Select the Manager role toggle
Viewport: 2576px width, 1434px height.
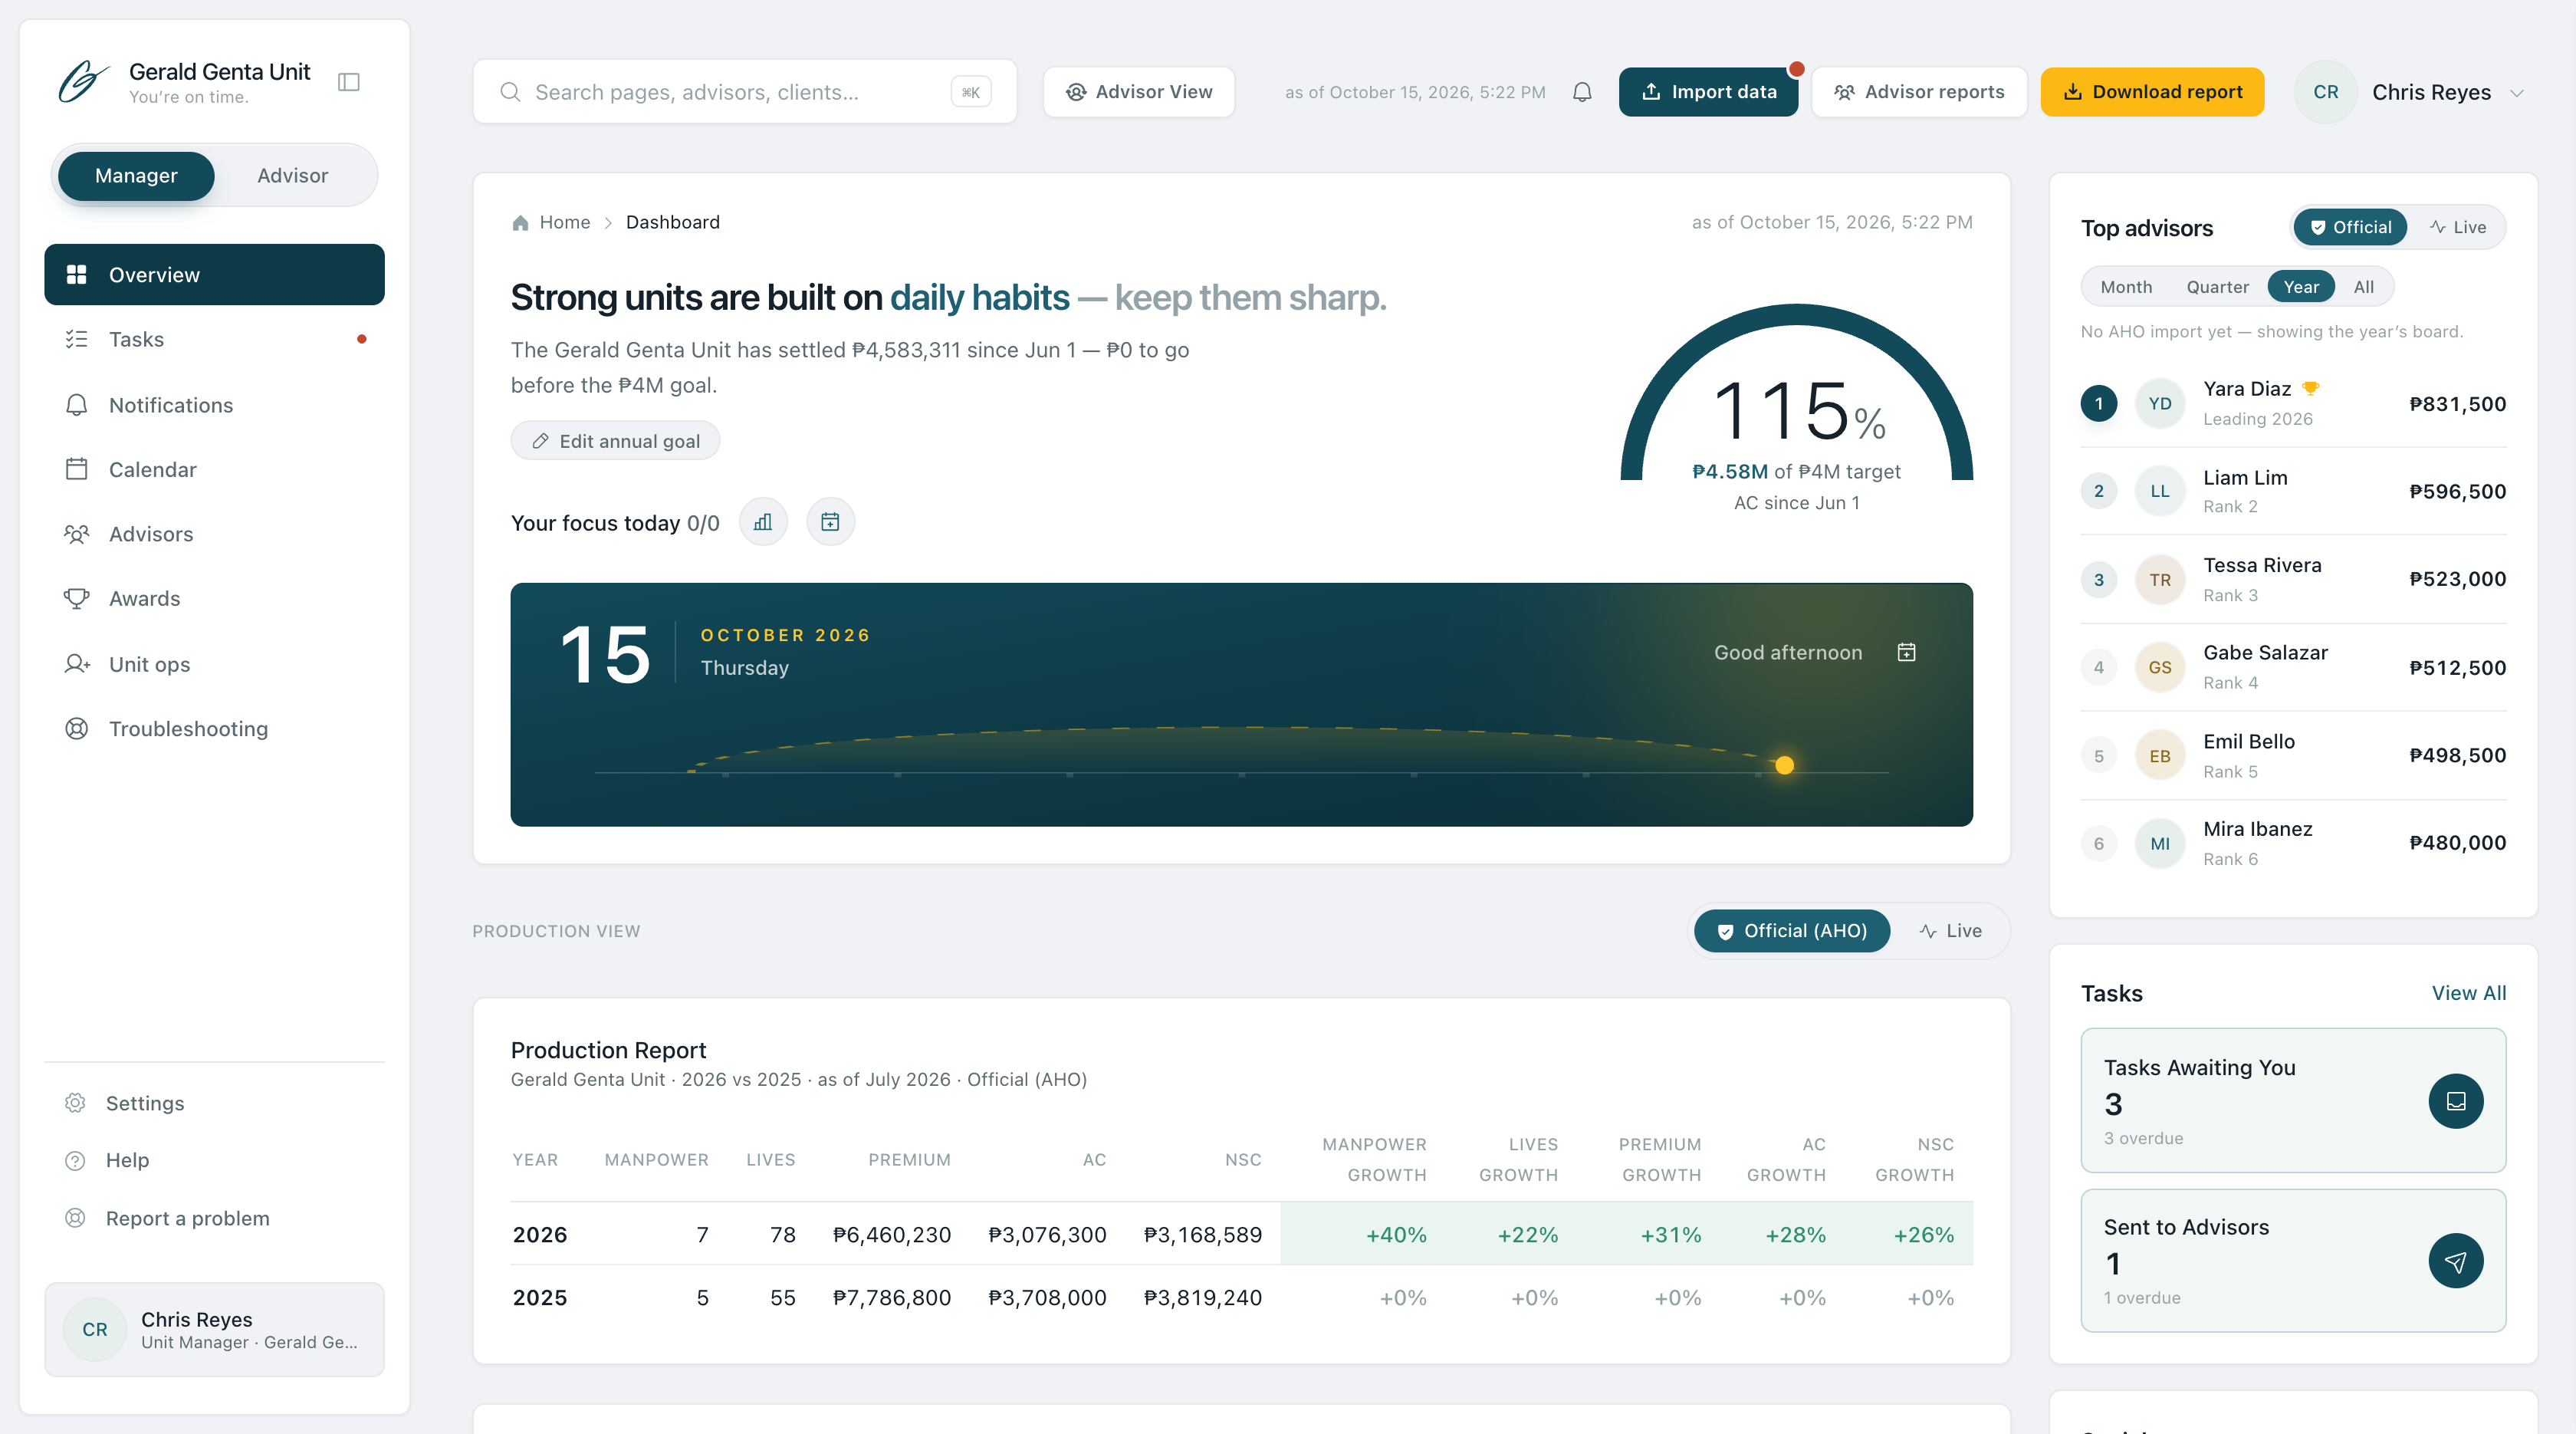tap(136, 176)
